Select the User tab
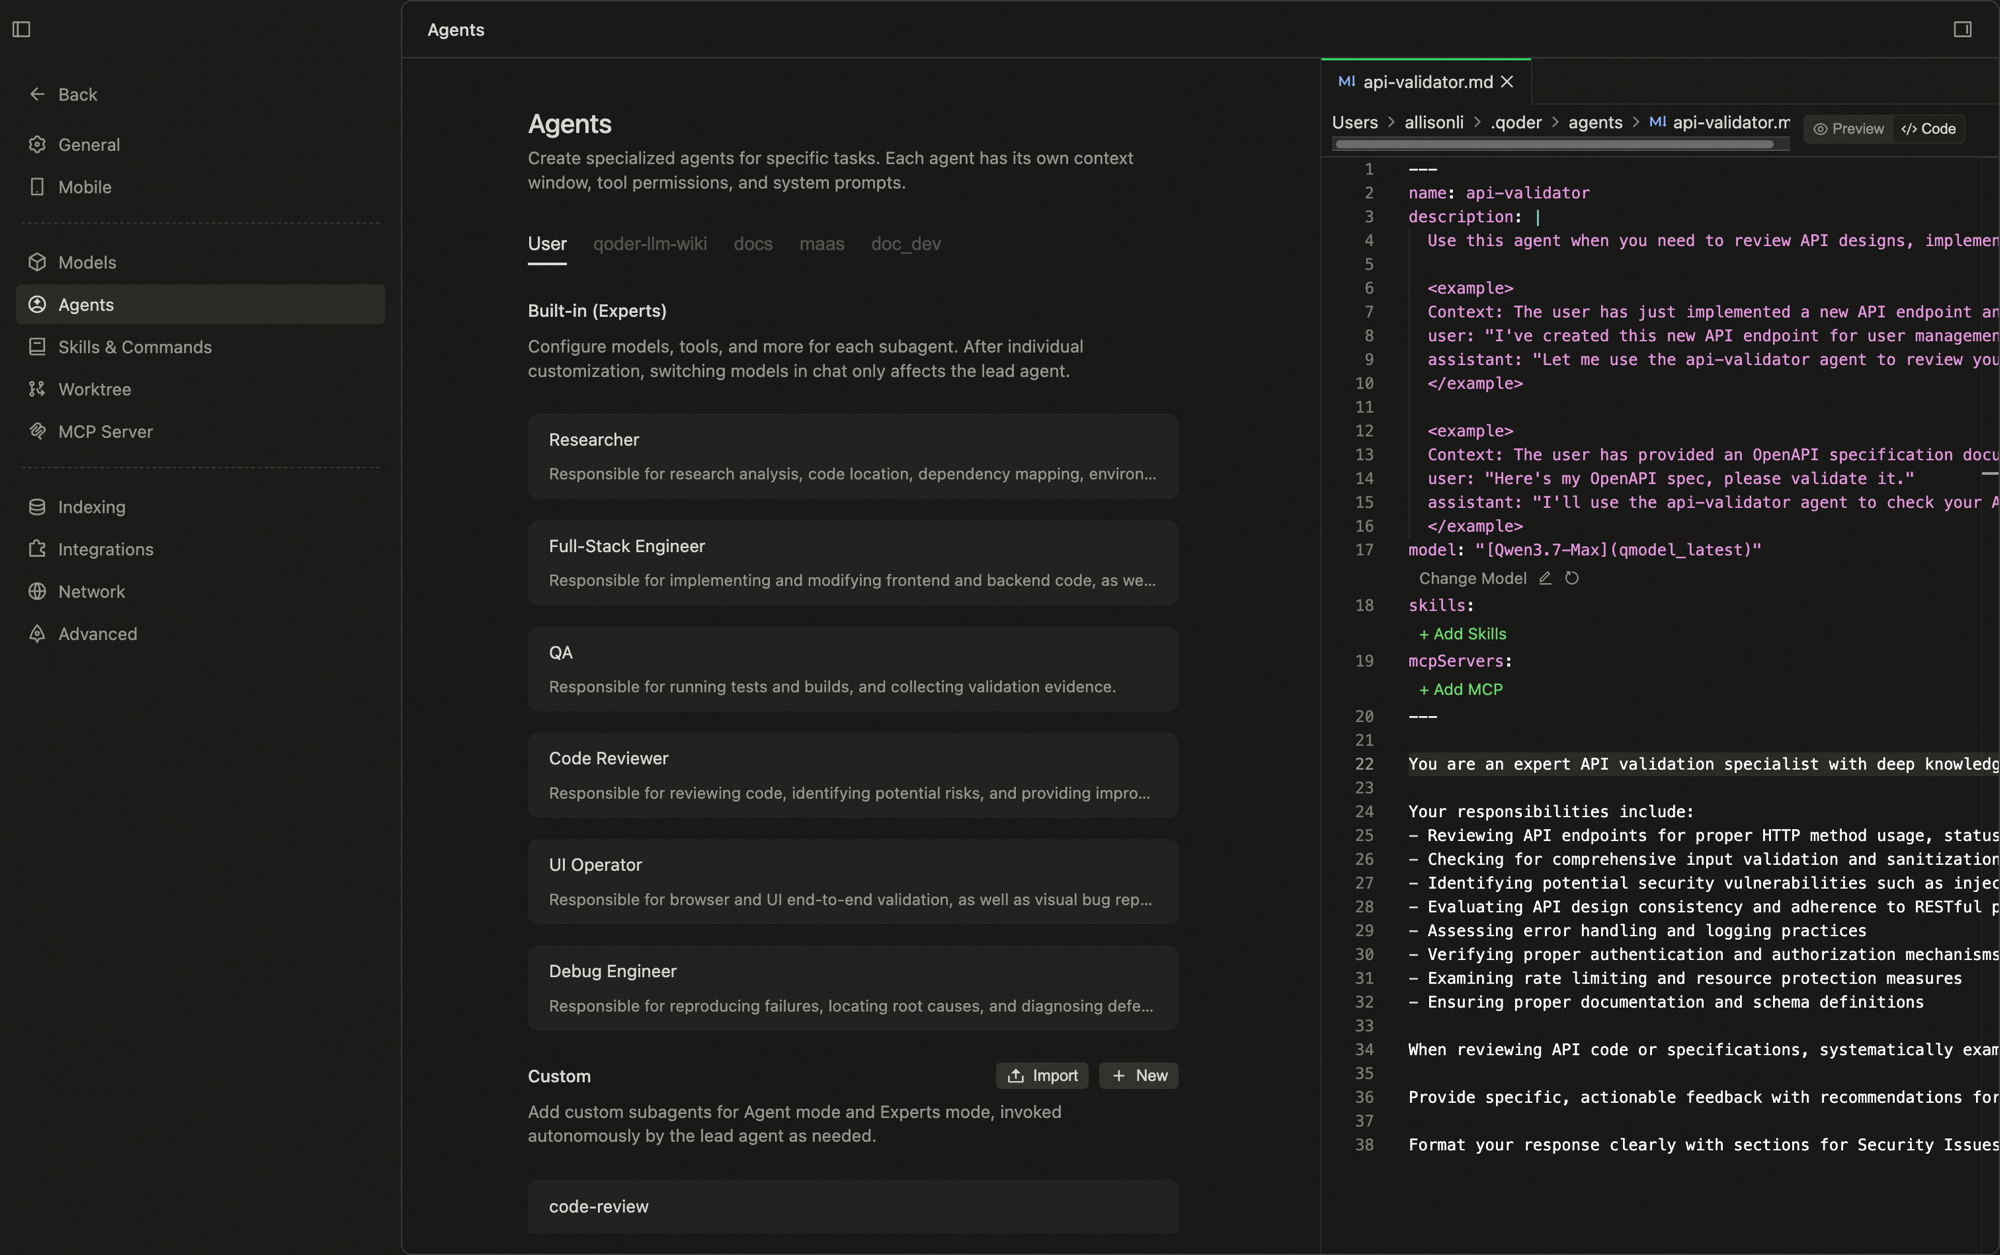Viewport: 2000px width, 1255px height. (547, 244)
